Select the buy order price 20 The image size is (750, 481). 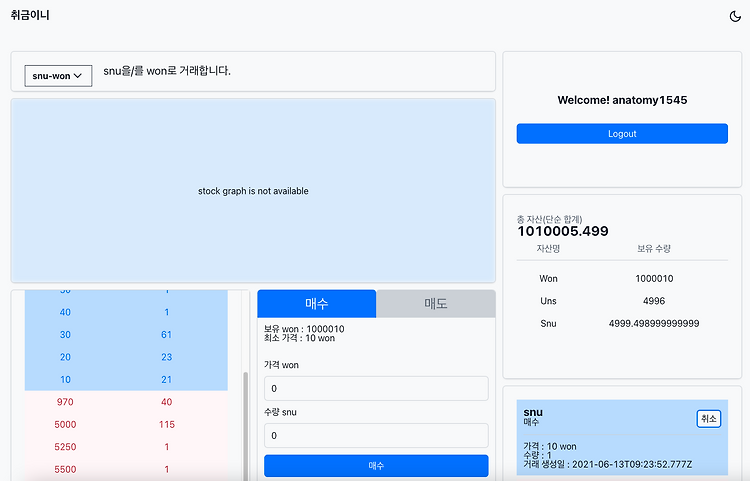[65, 357]
